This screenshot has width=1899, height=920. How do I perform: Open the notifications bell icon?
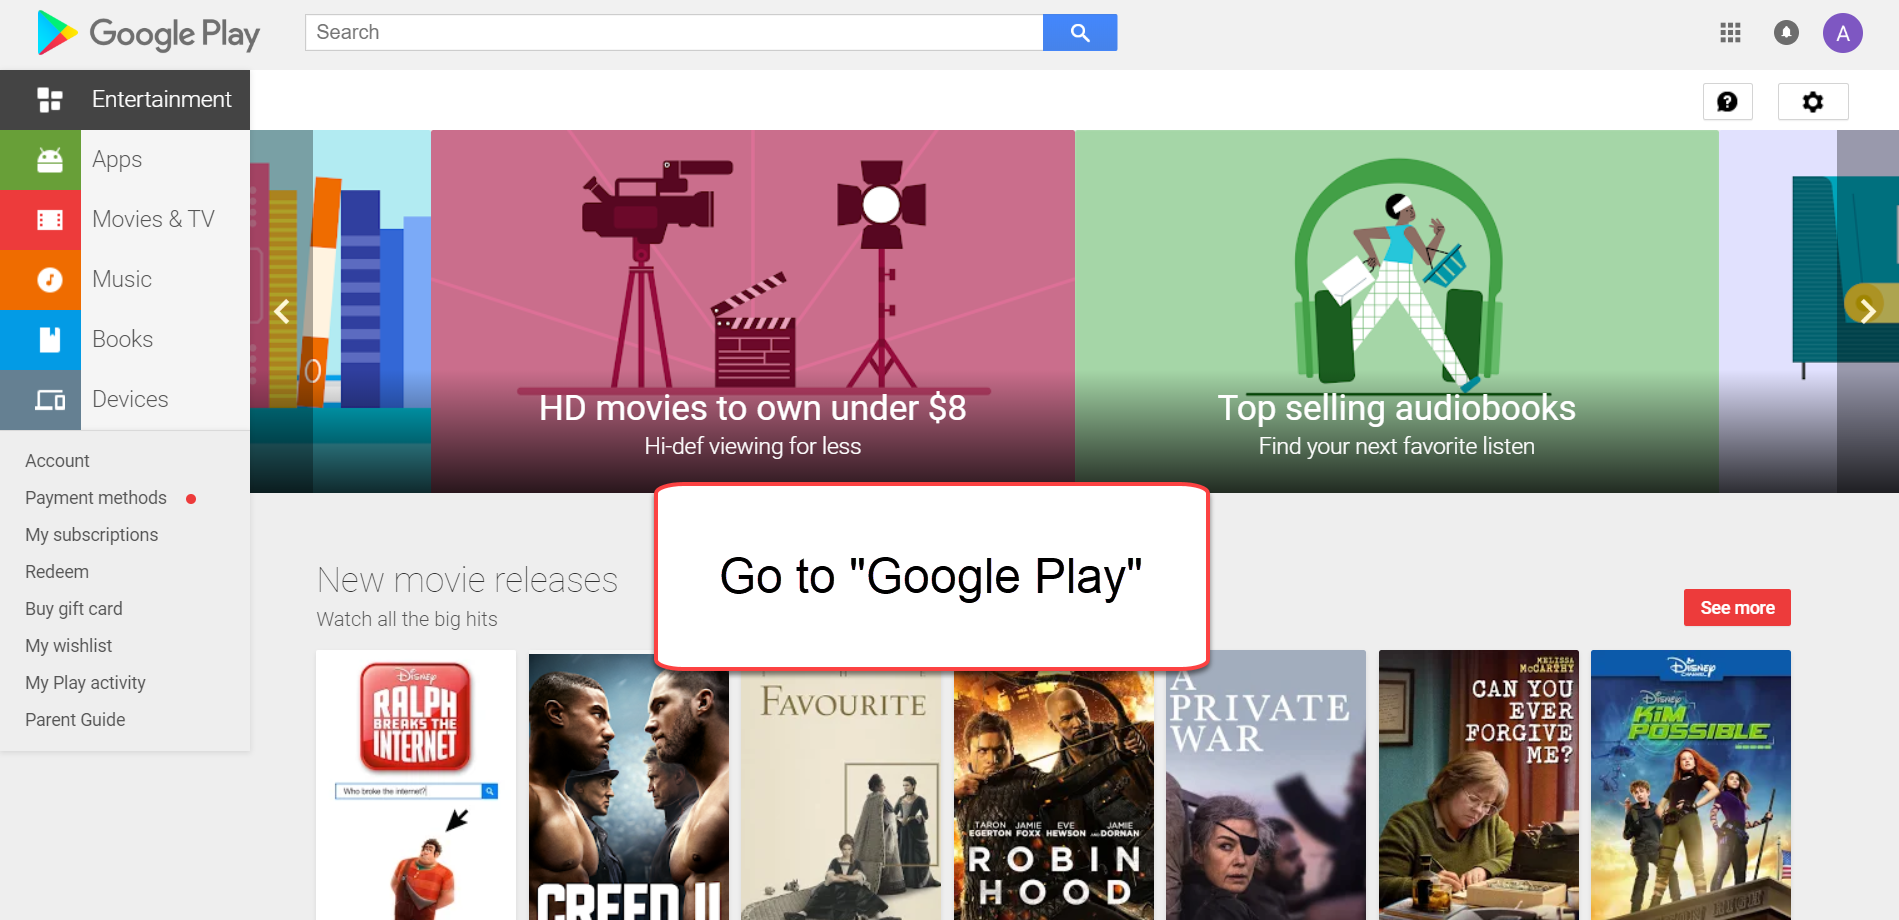click(x=1786, y=33)
